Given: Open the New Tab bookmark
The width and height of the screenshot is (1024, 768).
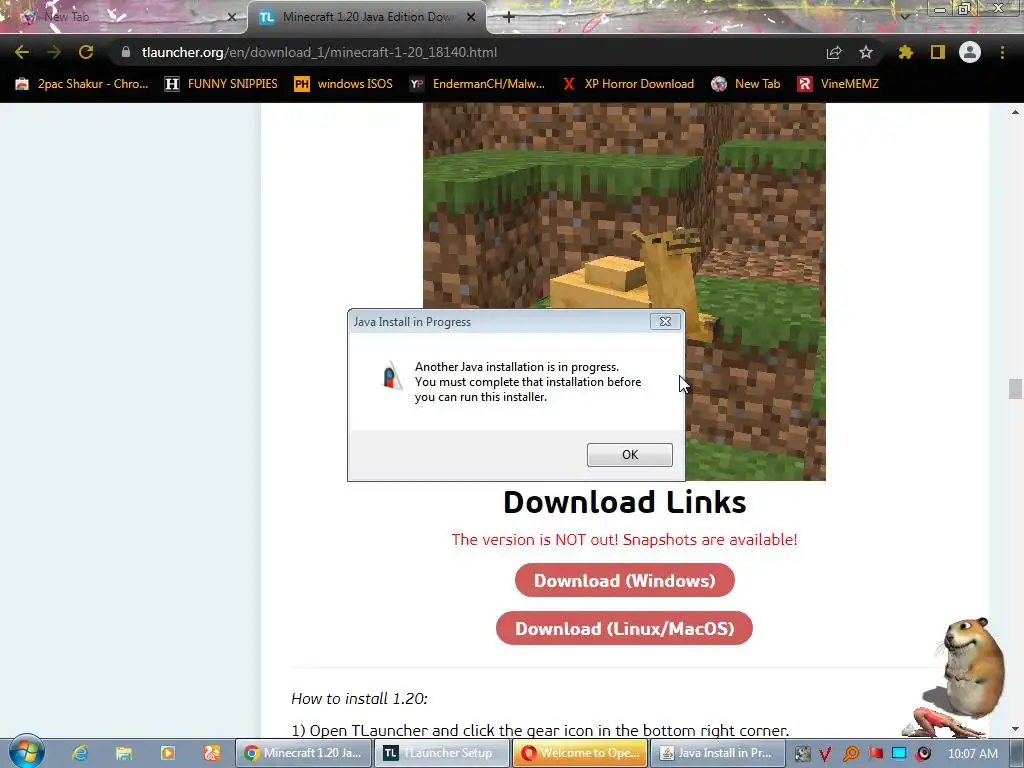Looking at the screenshot, I should coord(746,84).
